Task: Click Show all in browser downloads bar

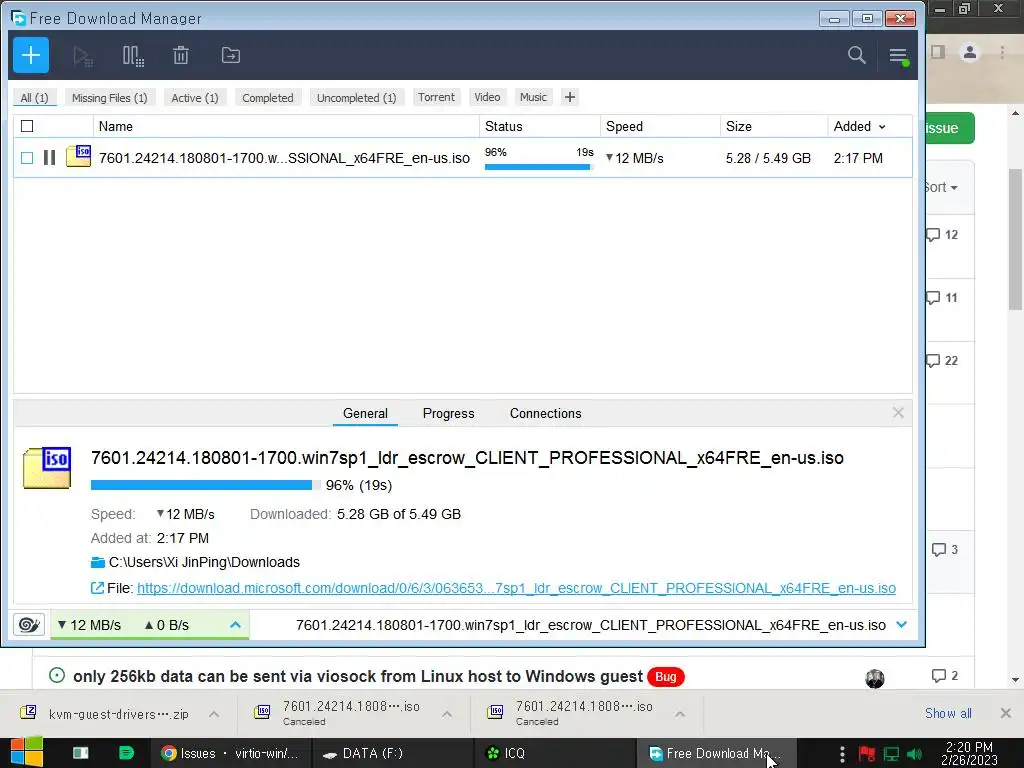Action: click(948, 713)
